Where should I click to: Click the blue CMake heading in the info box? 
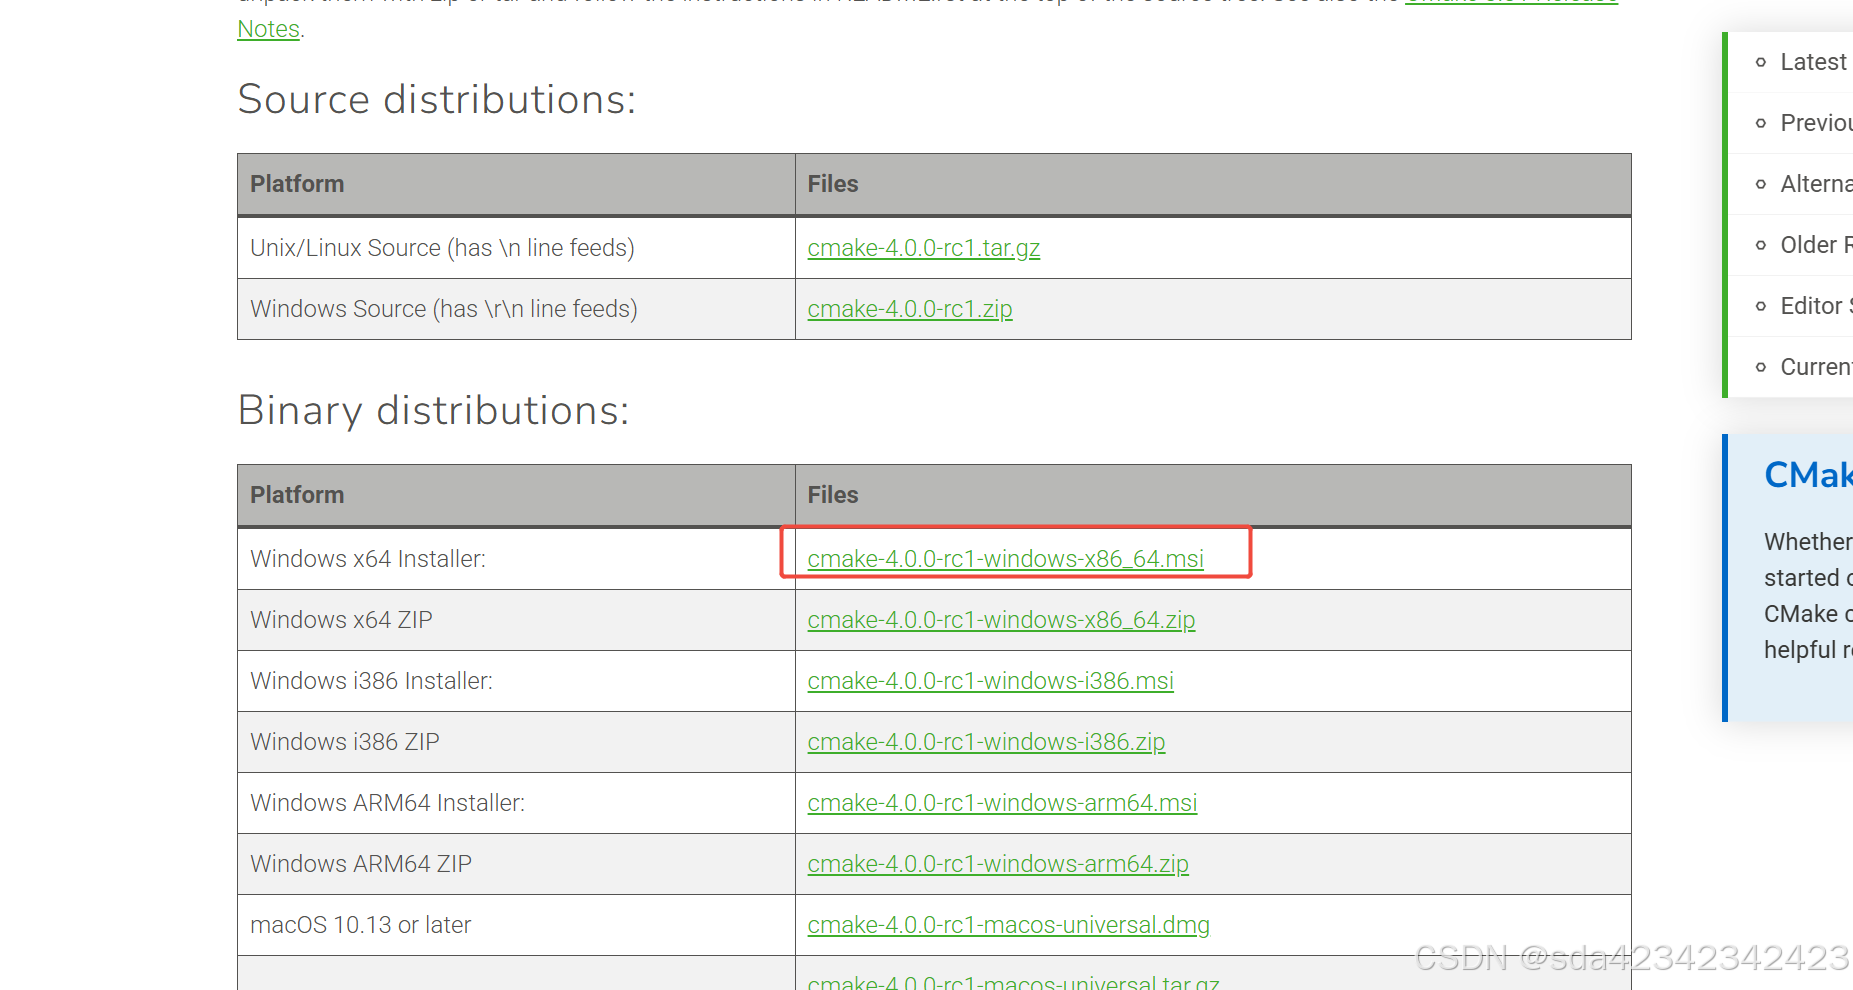point(1806,475)
